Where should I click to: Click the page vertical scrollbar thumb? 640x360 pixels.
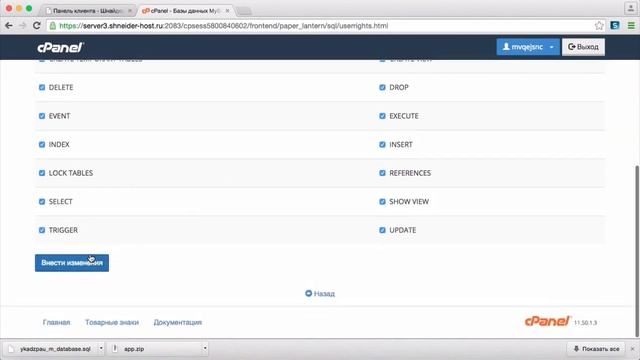click(637, 251)
